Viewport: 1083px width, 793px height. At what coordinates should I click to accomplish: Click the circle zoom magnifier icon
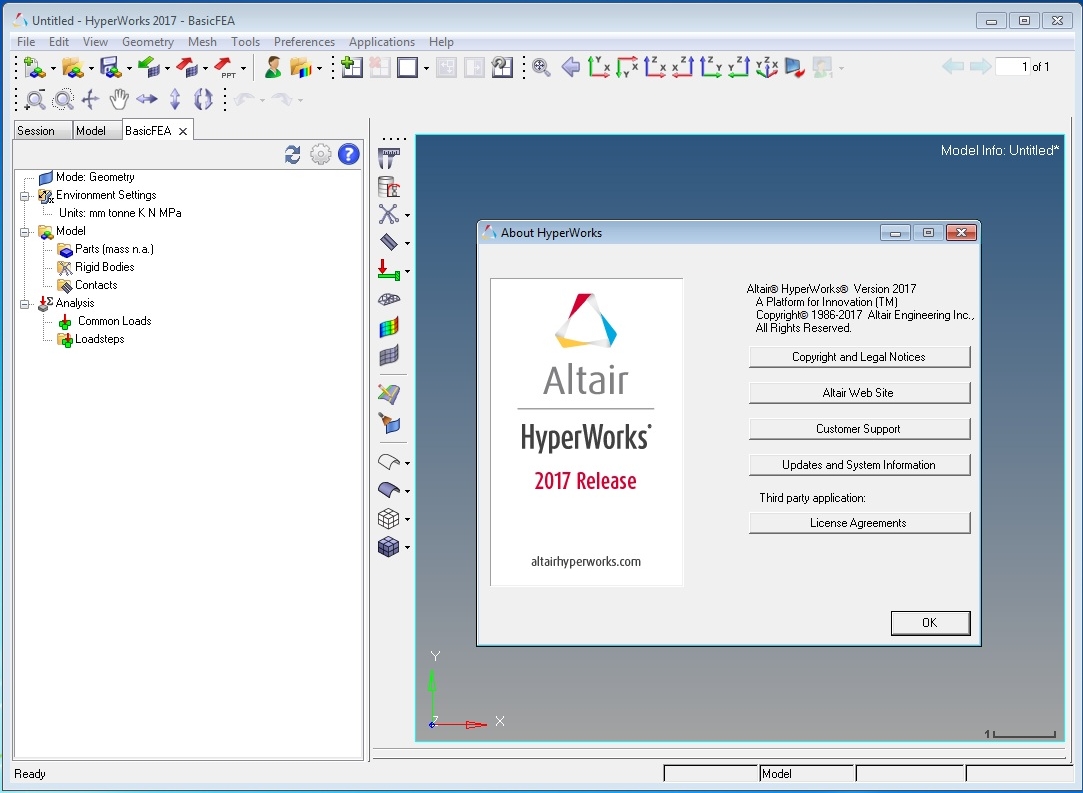[x=63, y=99]
